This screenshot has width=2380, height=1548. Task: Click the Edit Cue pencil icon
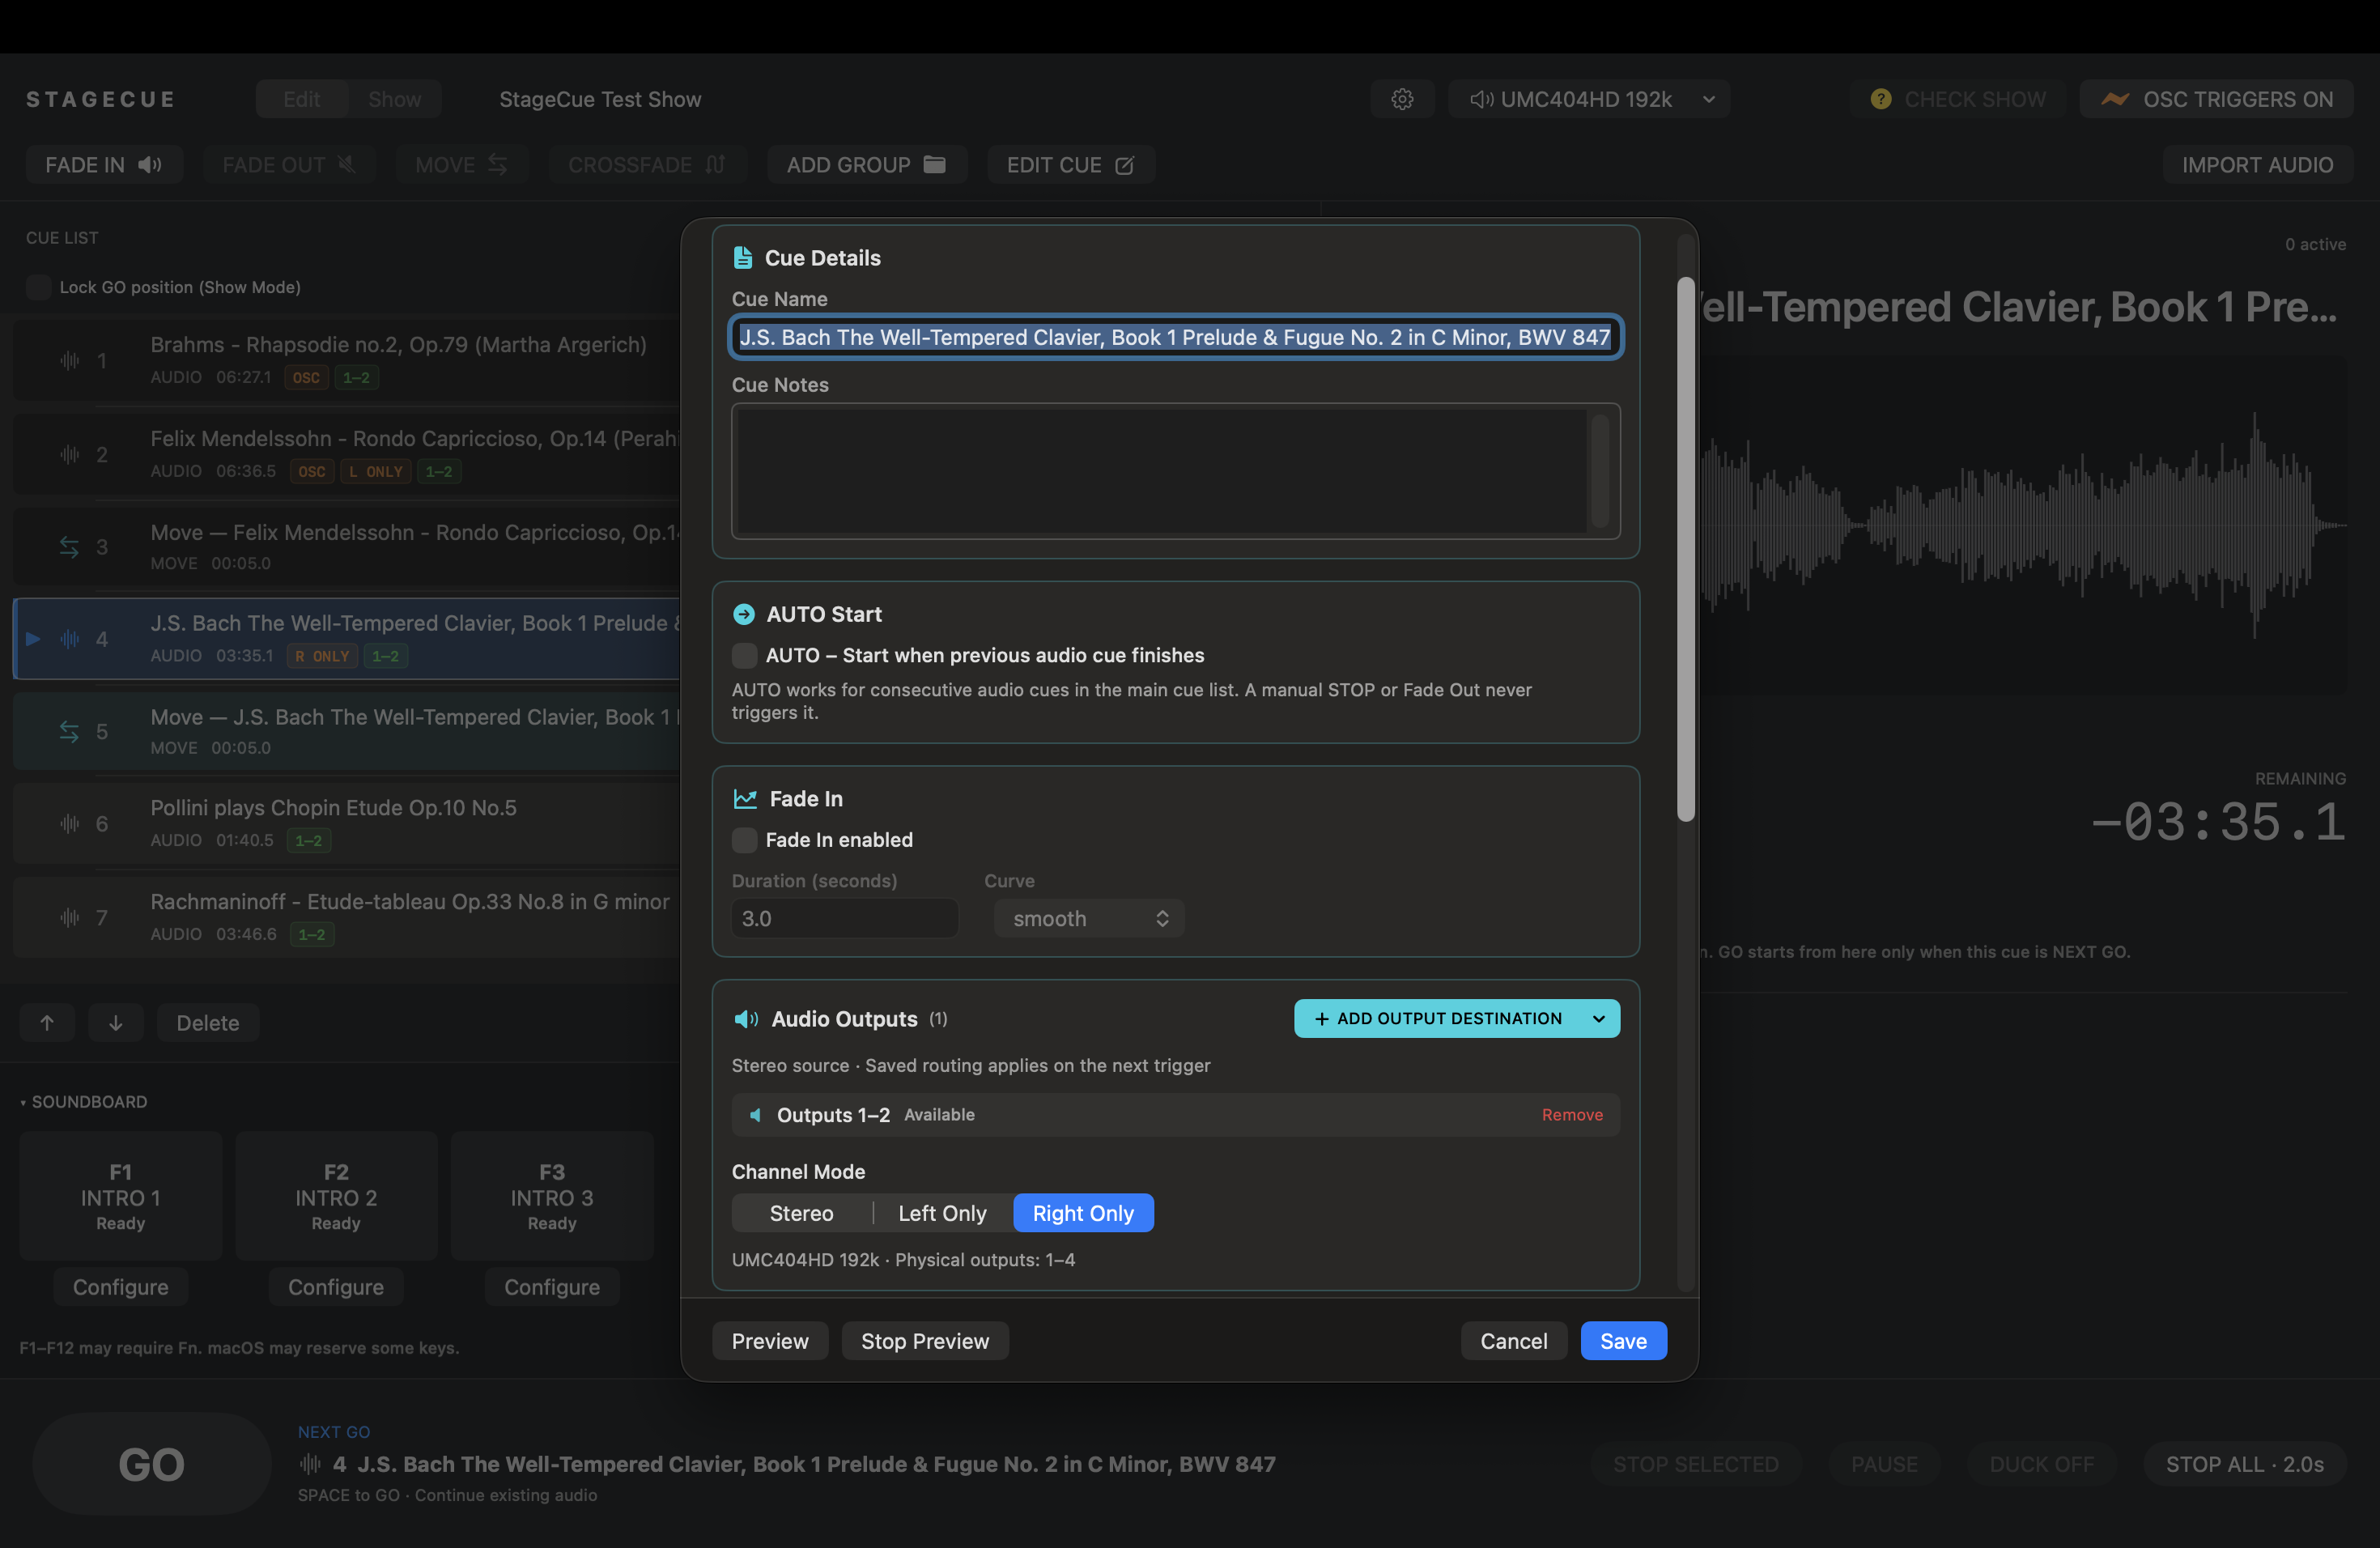(1124, 165)
